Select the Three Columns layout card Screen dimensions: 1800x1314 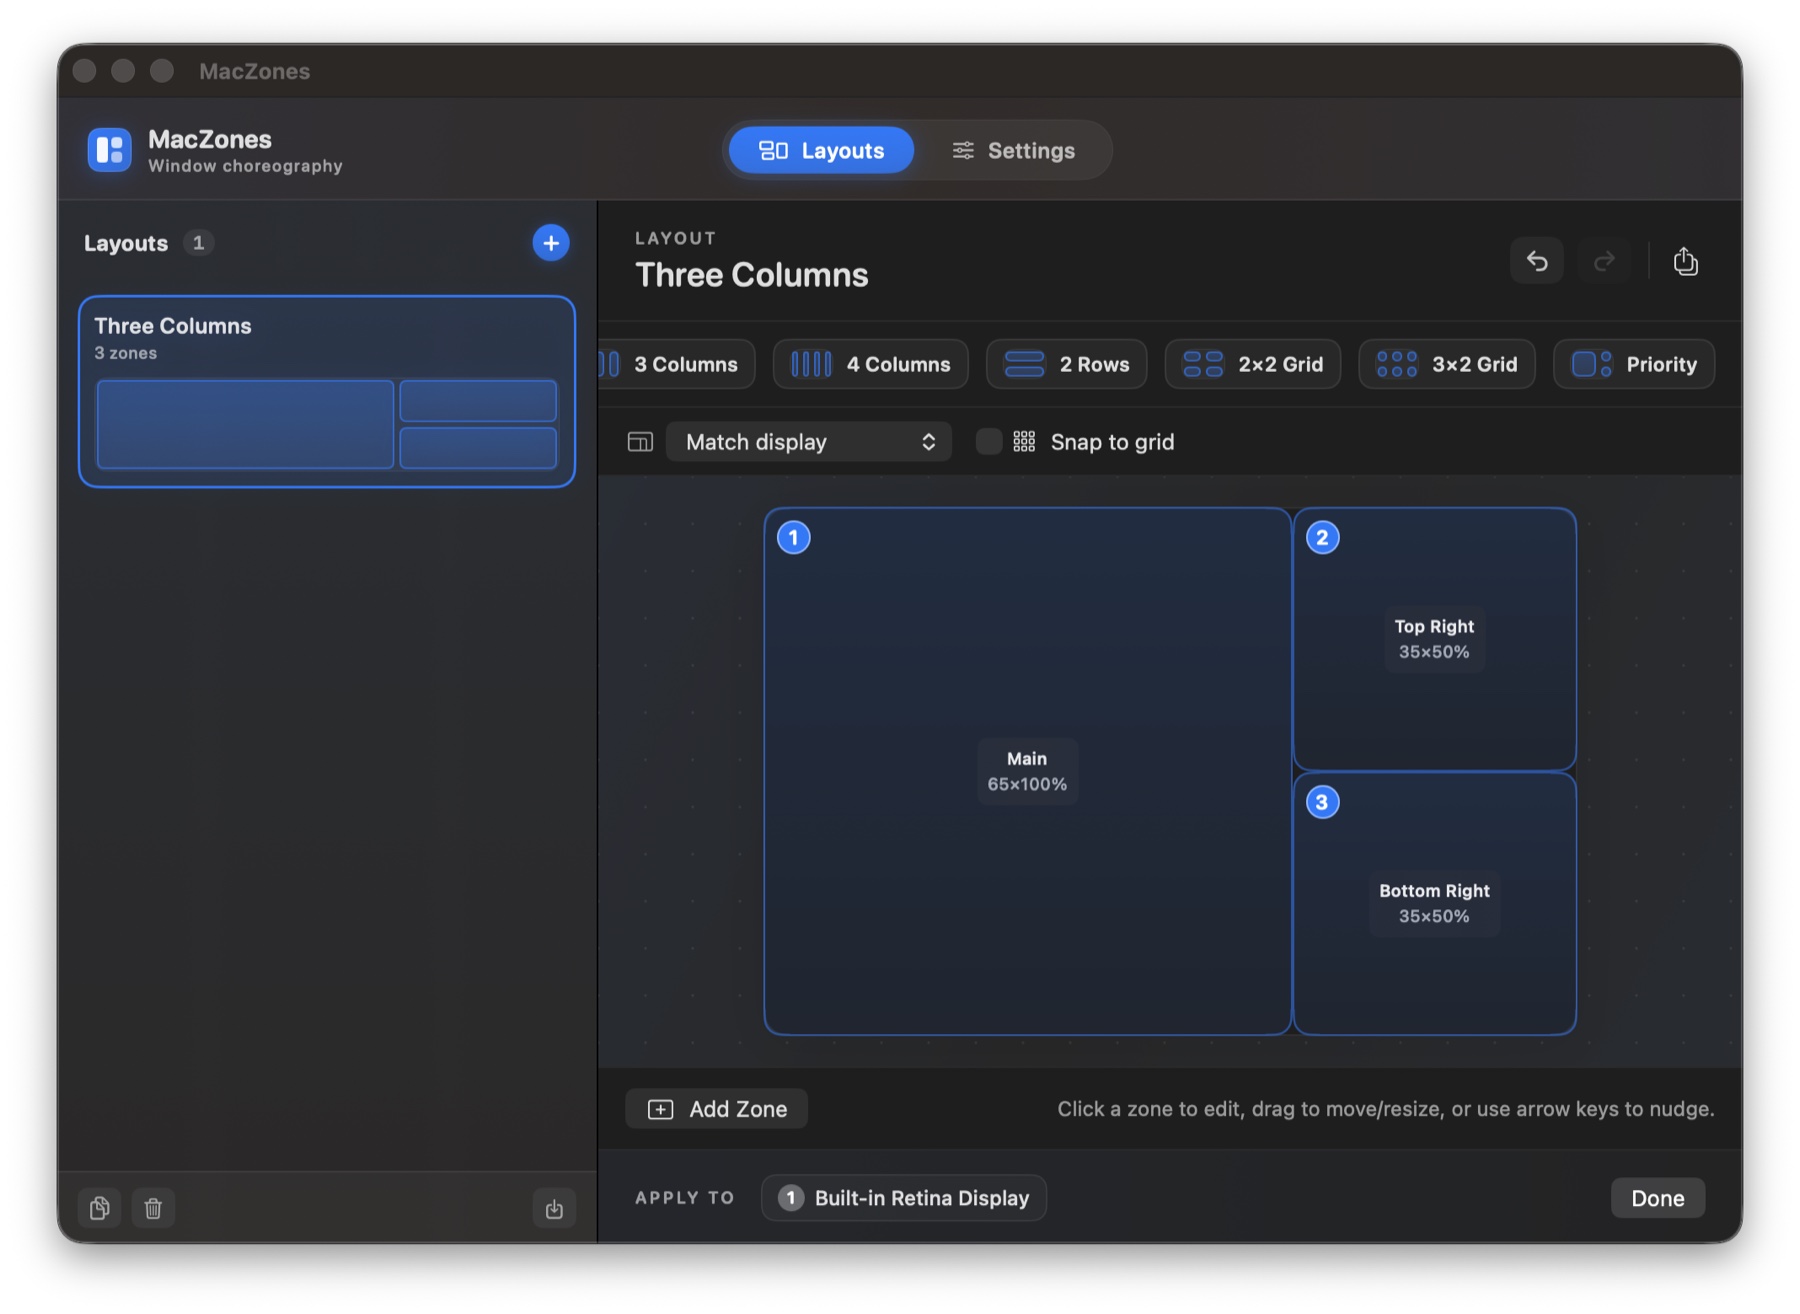[327, 392]
